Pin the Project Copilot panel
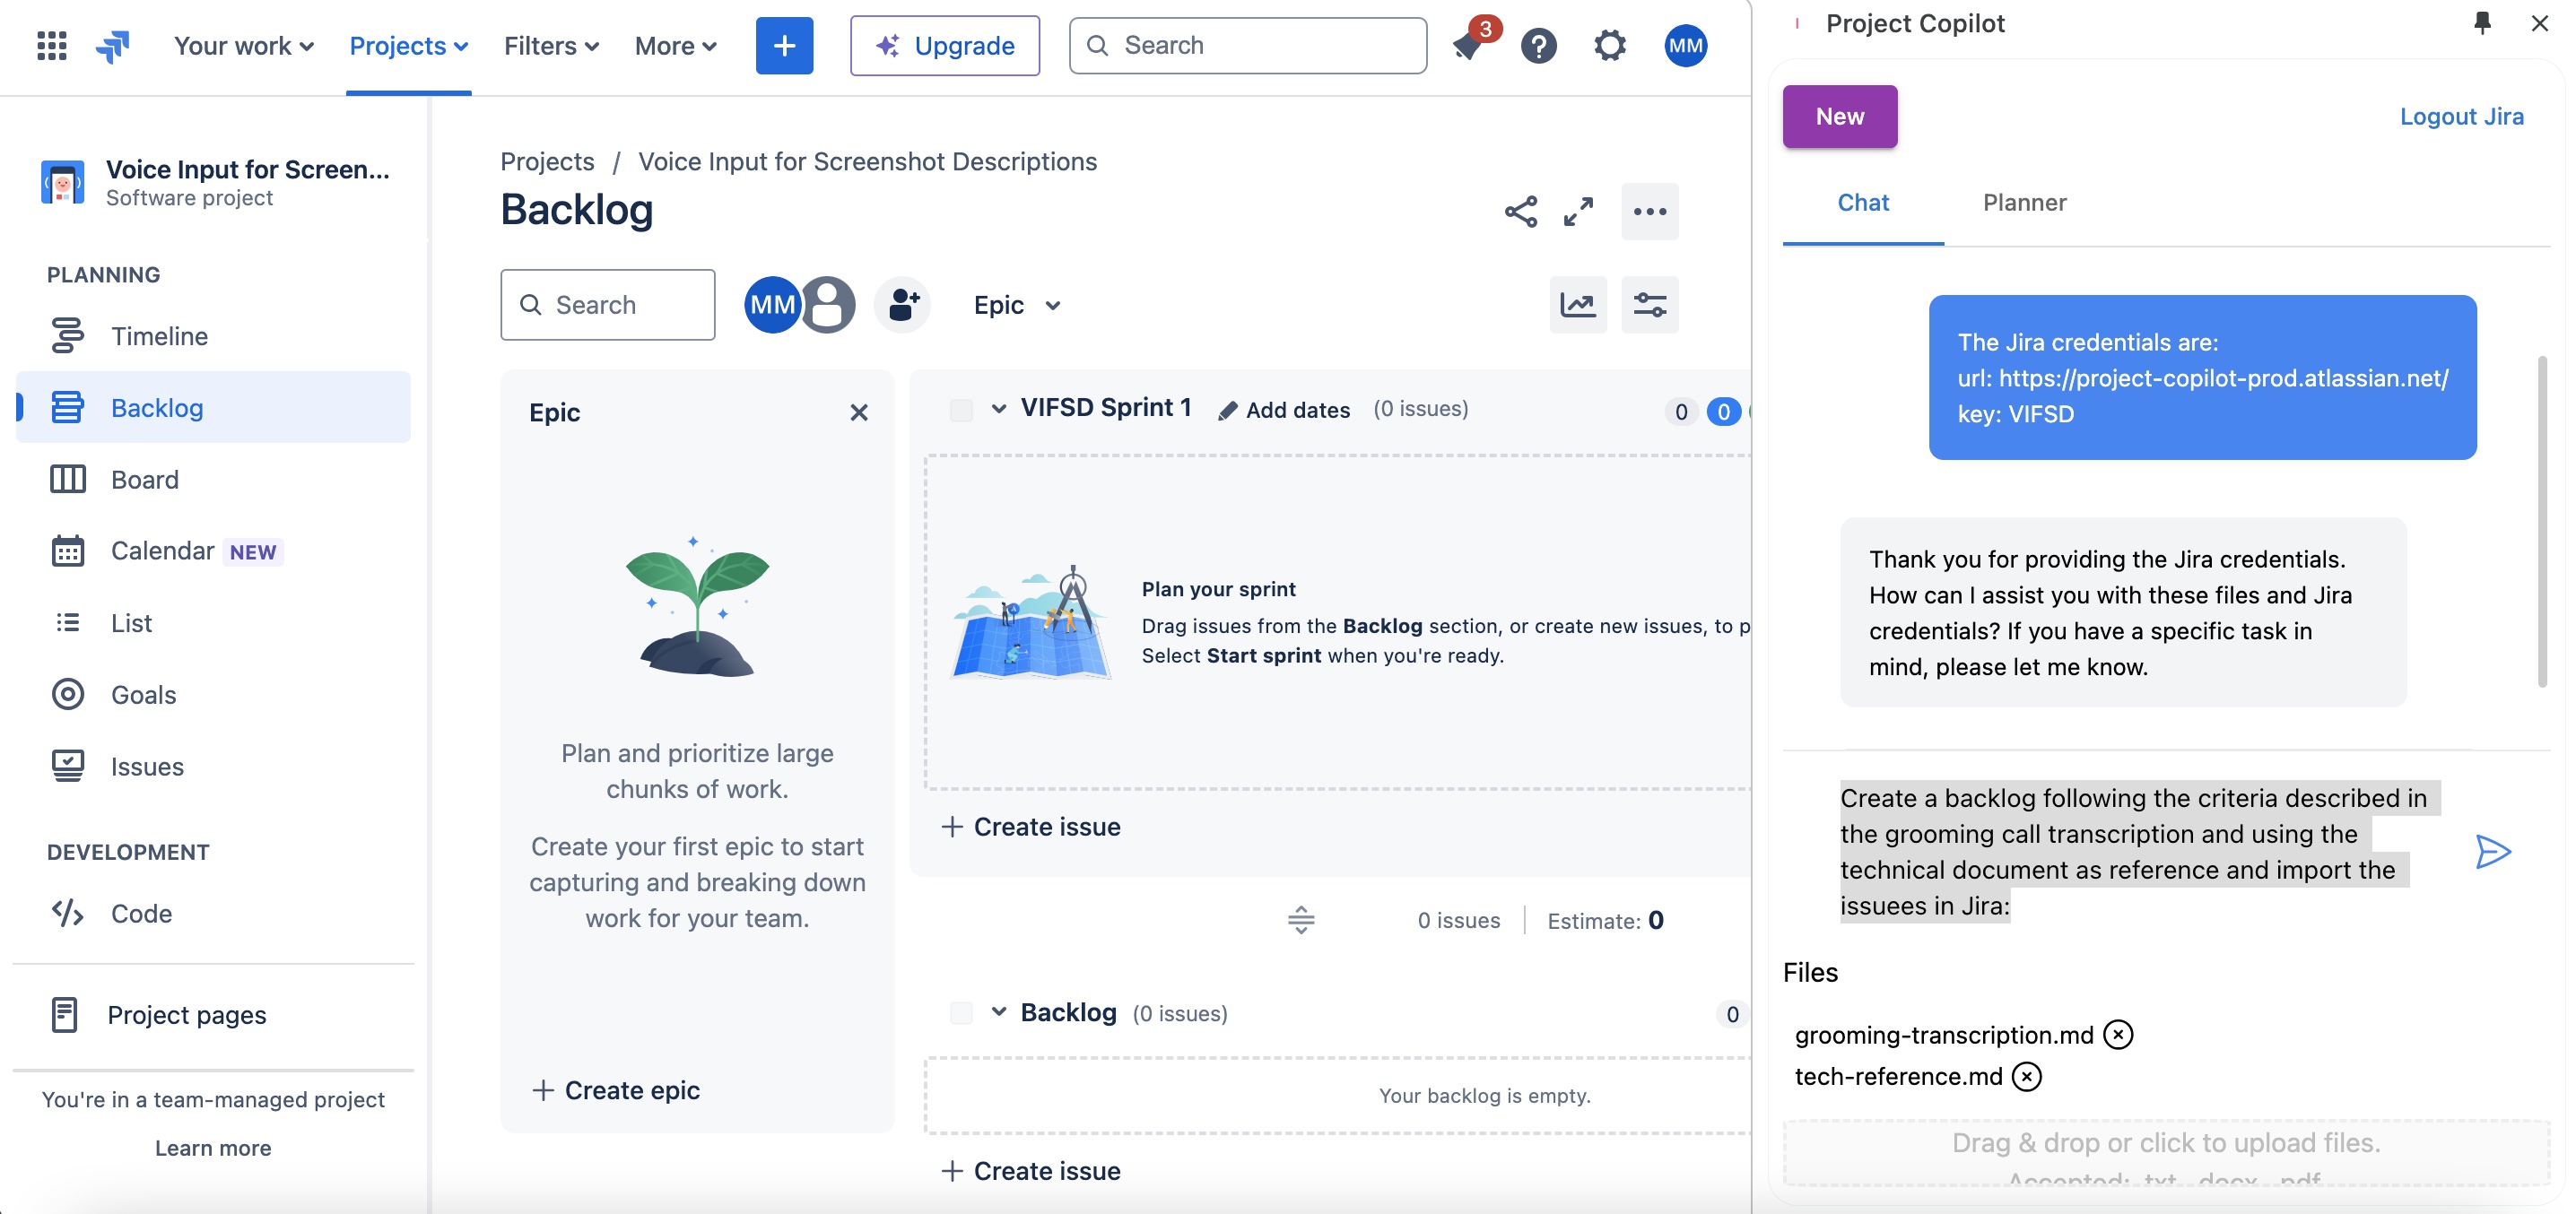The height and width of the screenshot is (1214, 2576). click(2481, 23)
